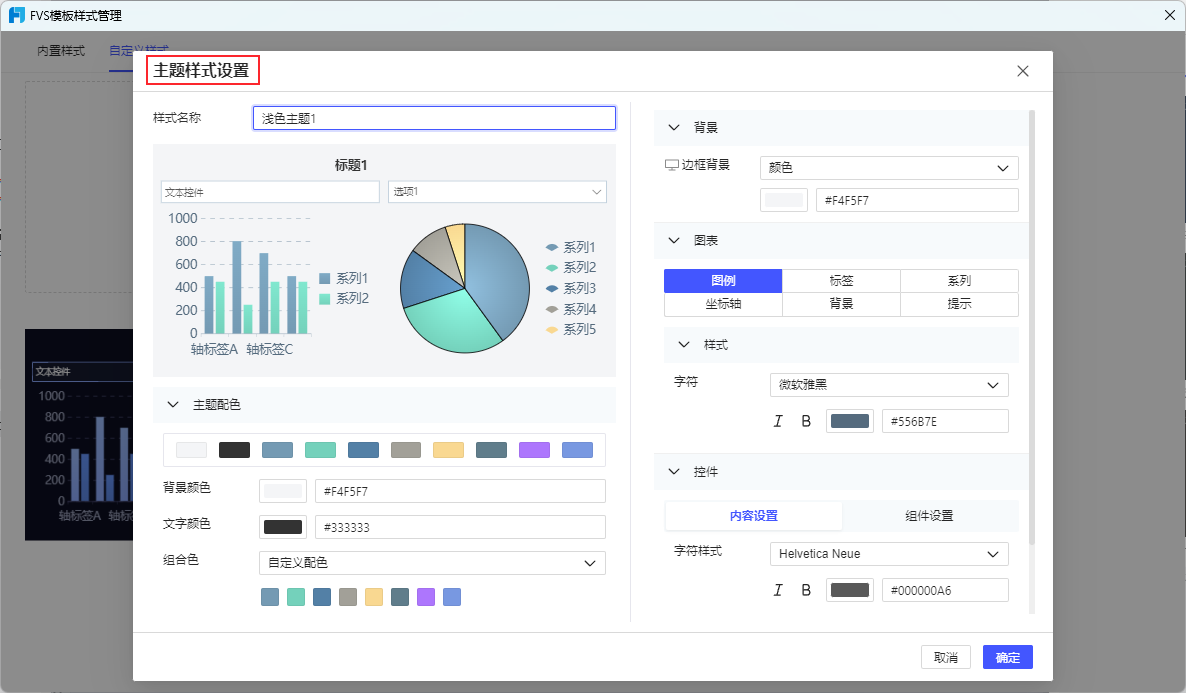Toggle italic for the 字符 font in 样式

click(778, 421)
